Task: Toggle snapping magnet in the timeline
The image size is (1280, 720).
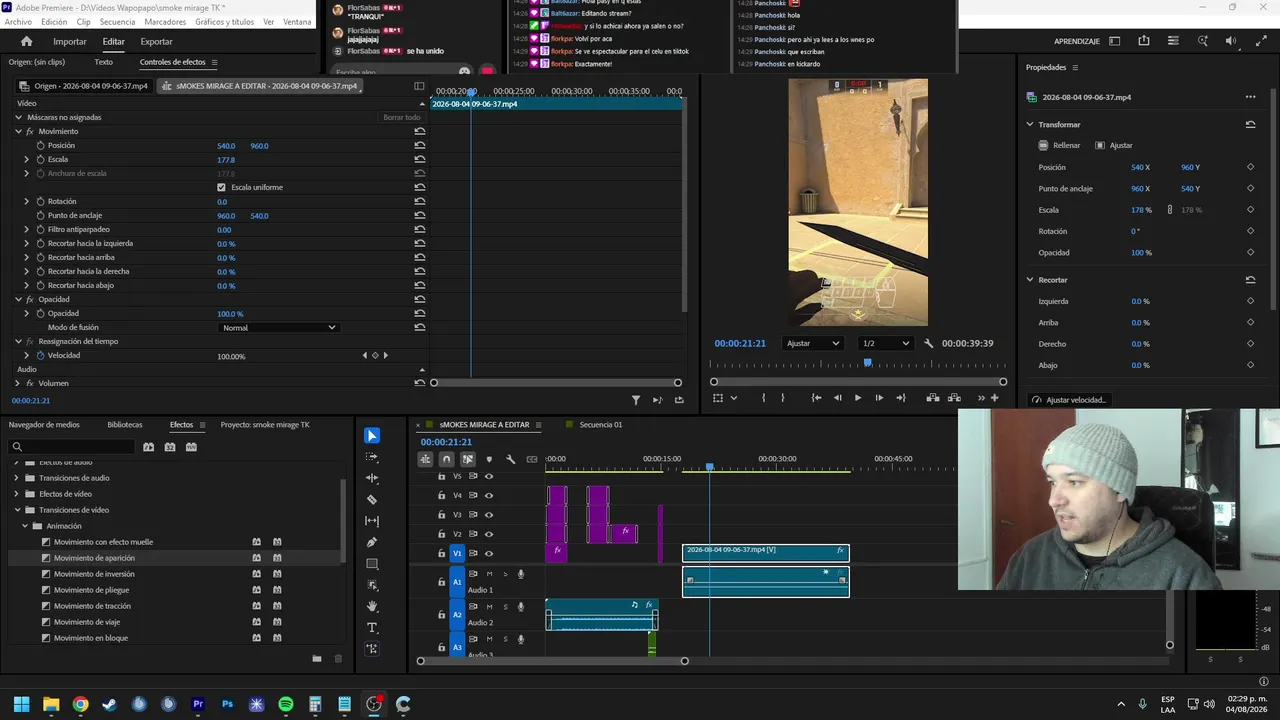Action: pyautogui.click(x=446, y=459)
